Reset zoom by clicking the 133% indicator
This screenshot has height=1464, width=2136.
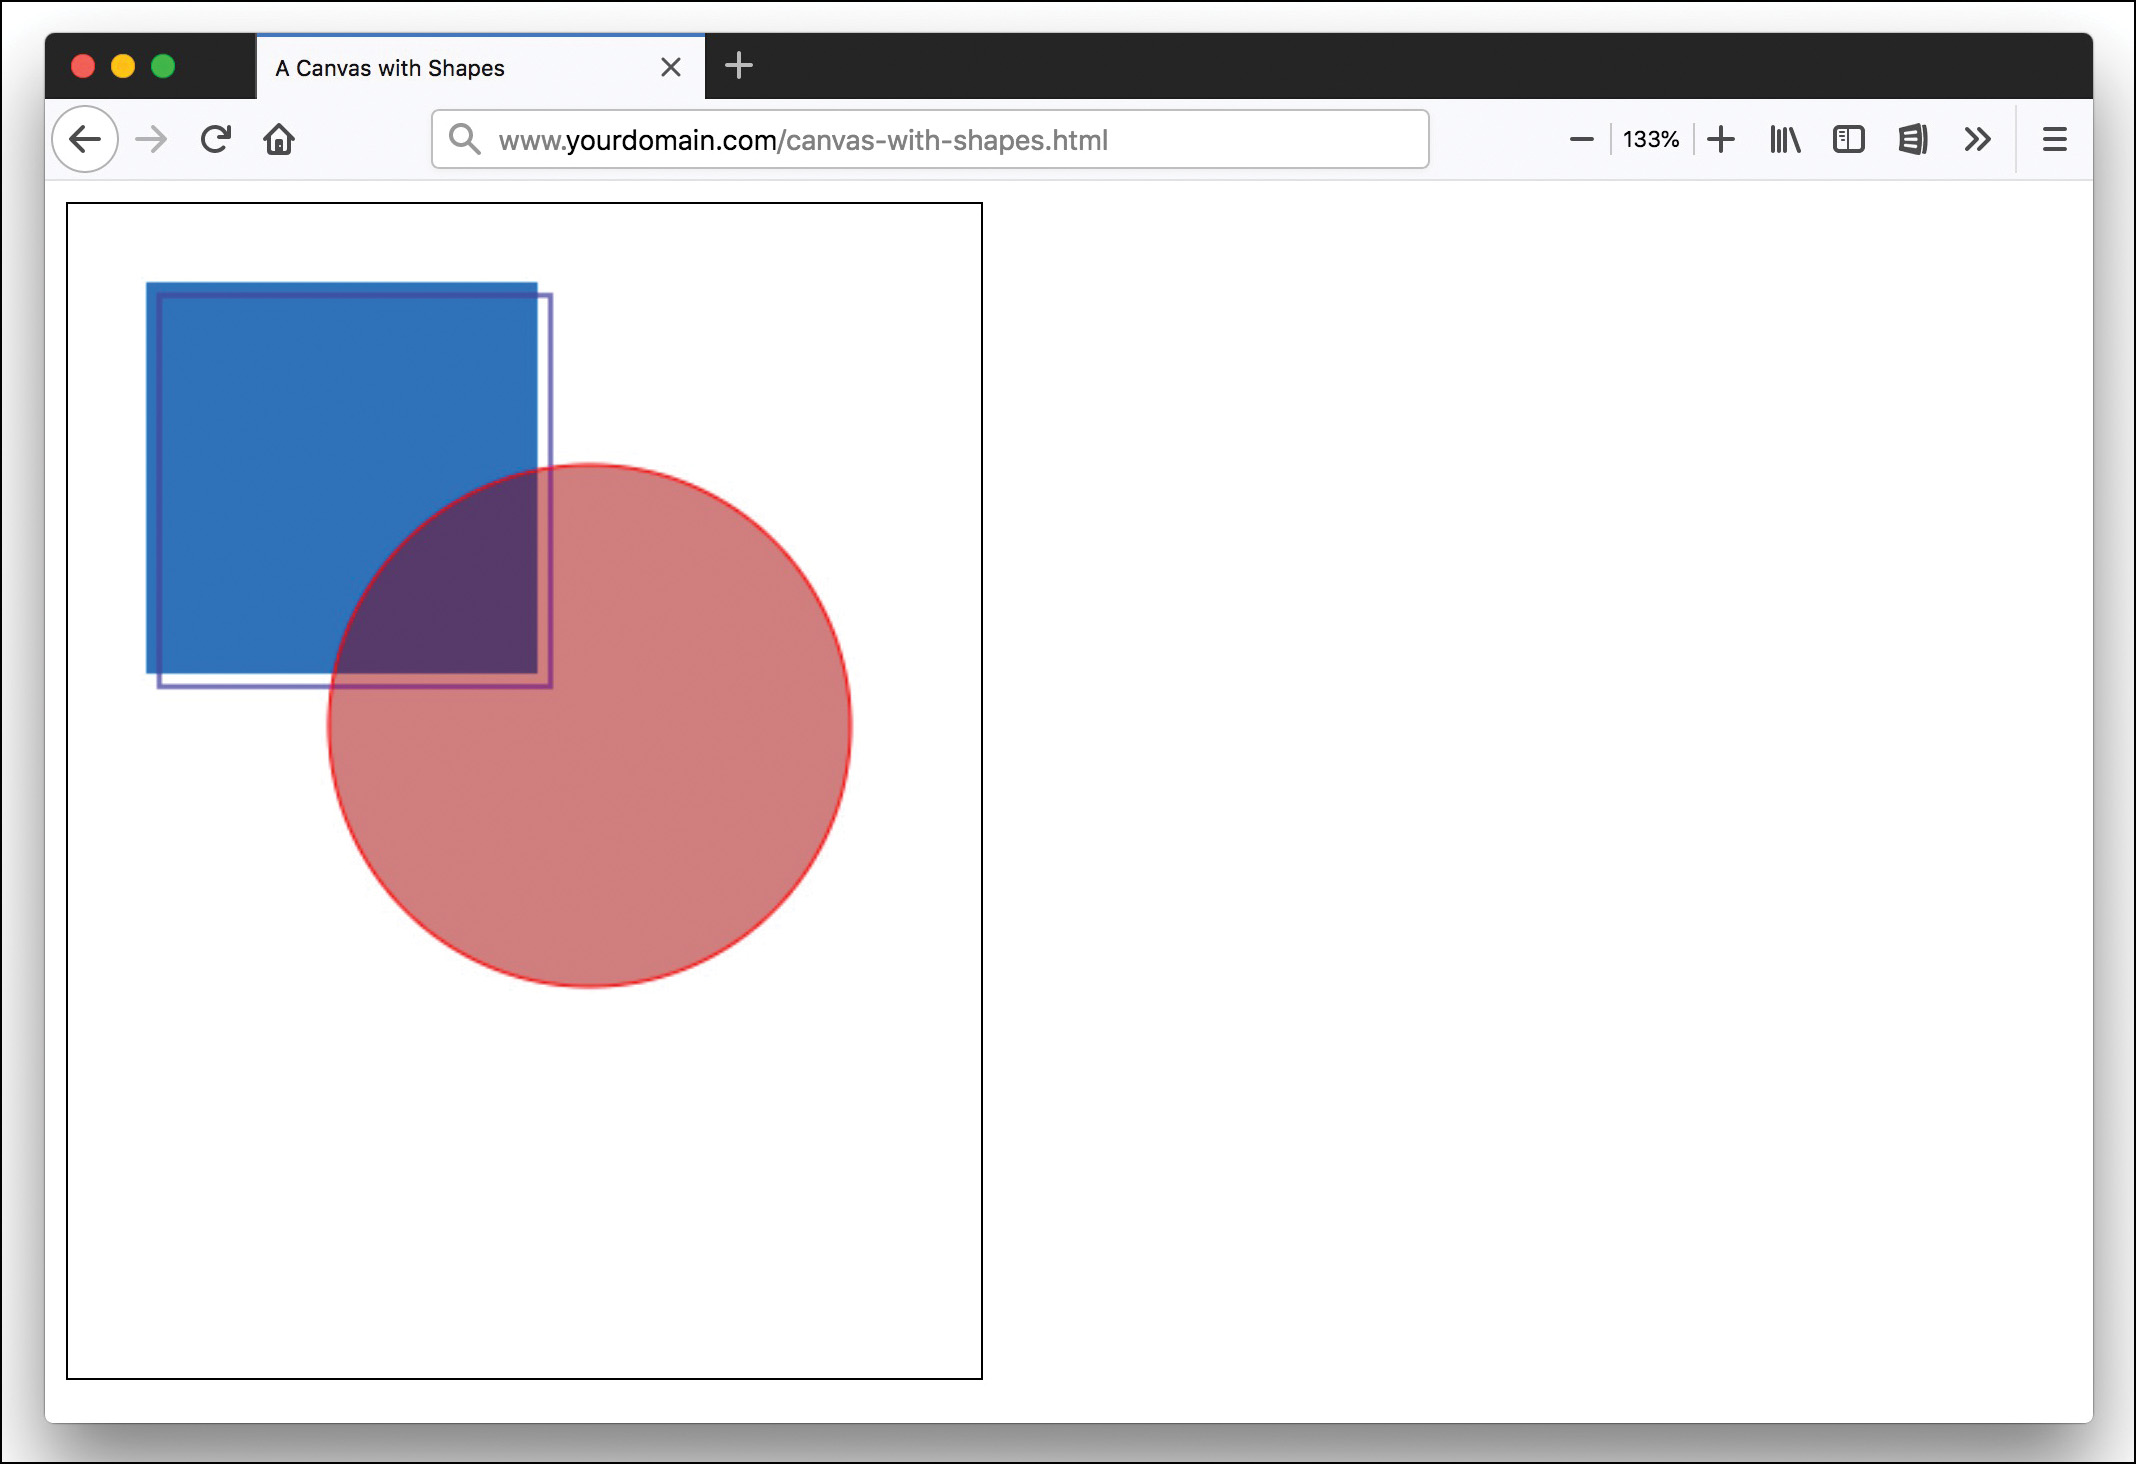(x=1651, y=139)
